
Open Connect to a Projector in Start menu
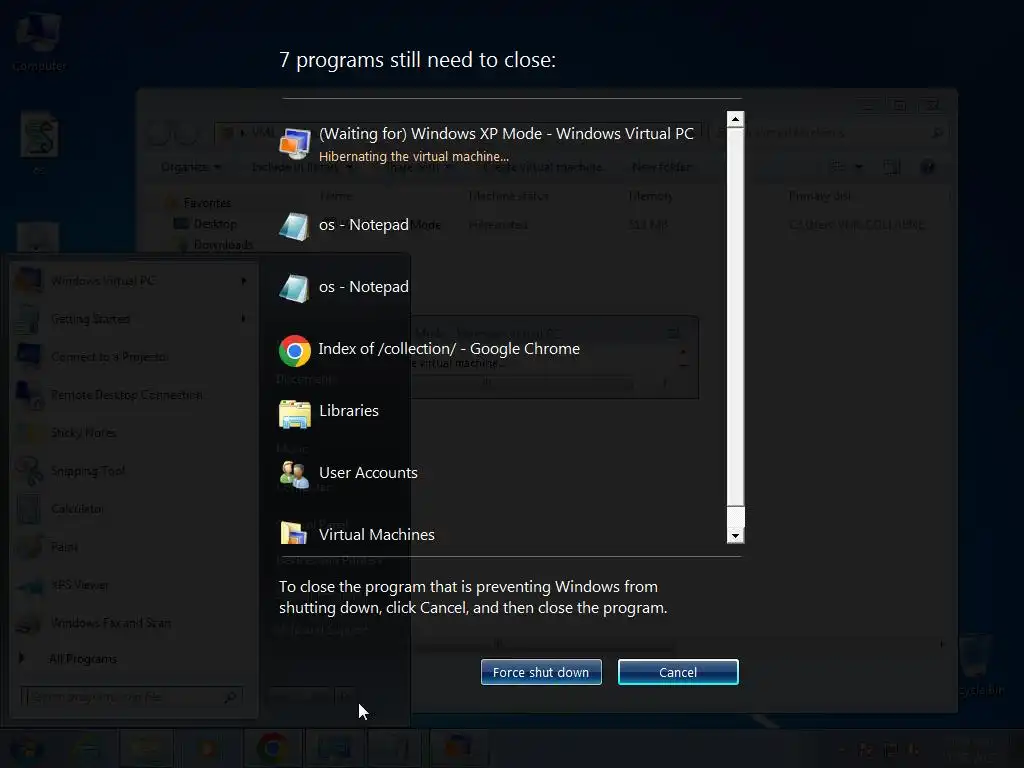pos(134,357)
